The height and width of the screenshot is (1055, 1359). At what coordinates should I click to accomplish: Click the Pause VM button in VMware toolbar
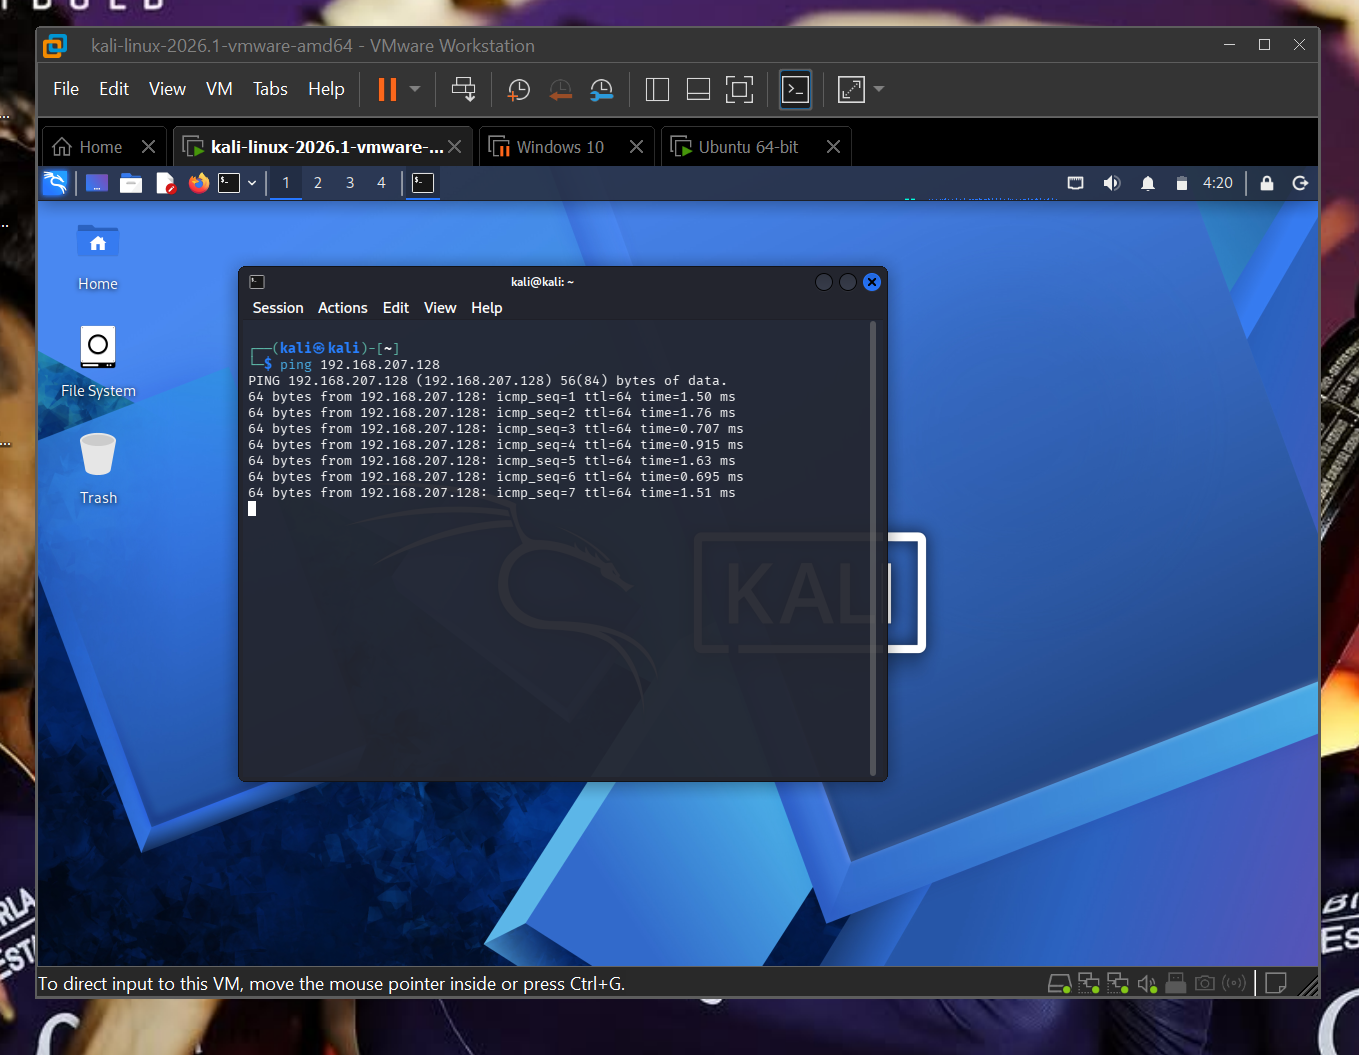point(387,89)
